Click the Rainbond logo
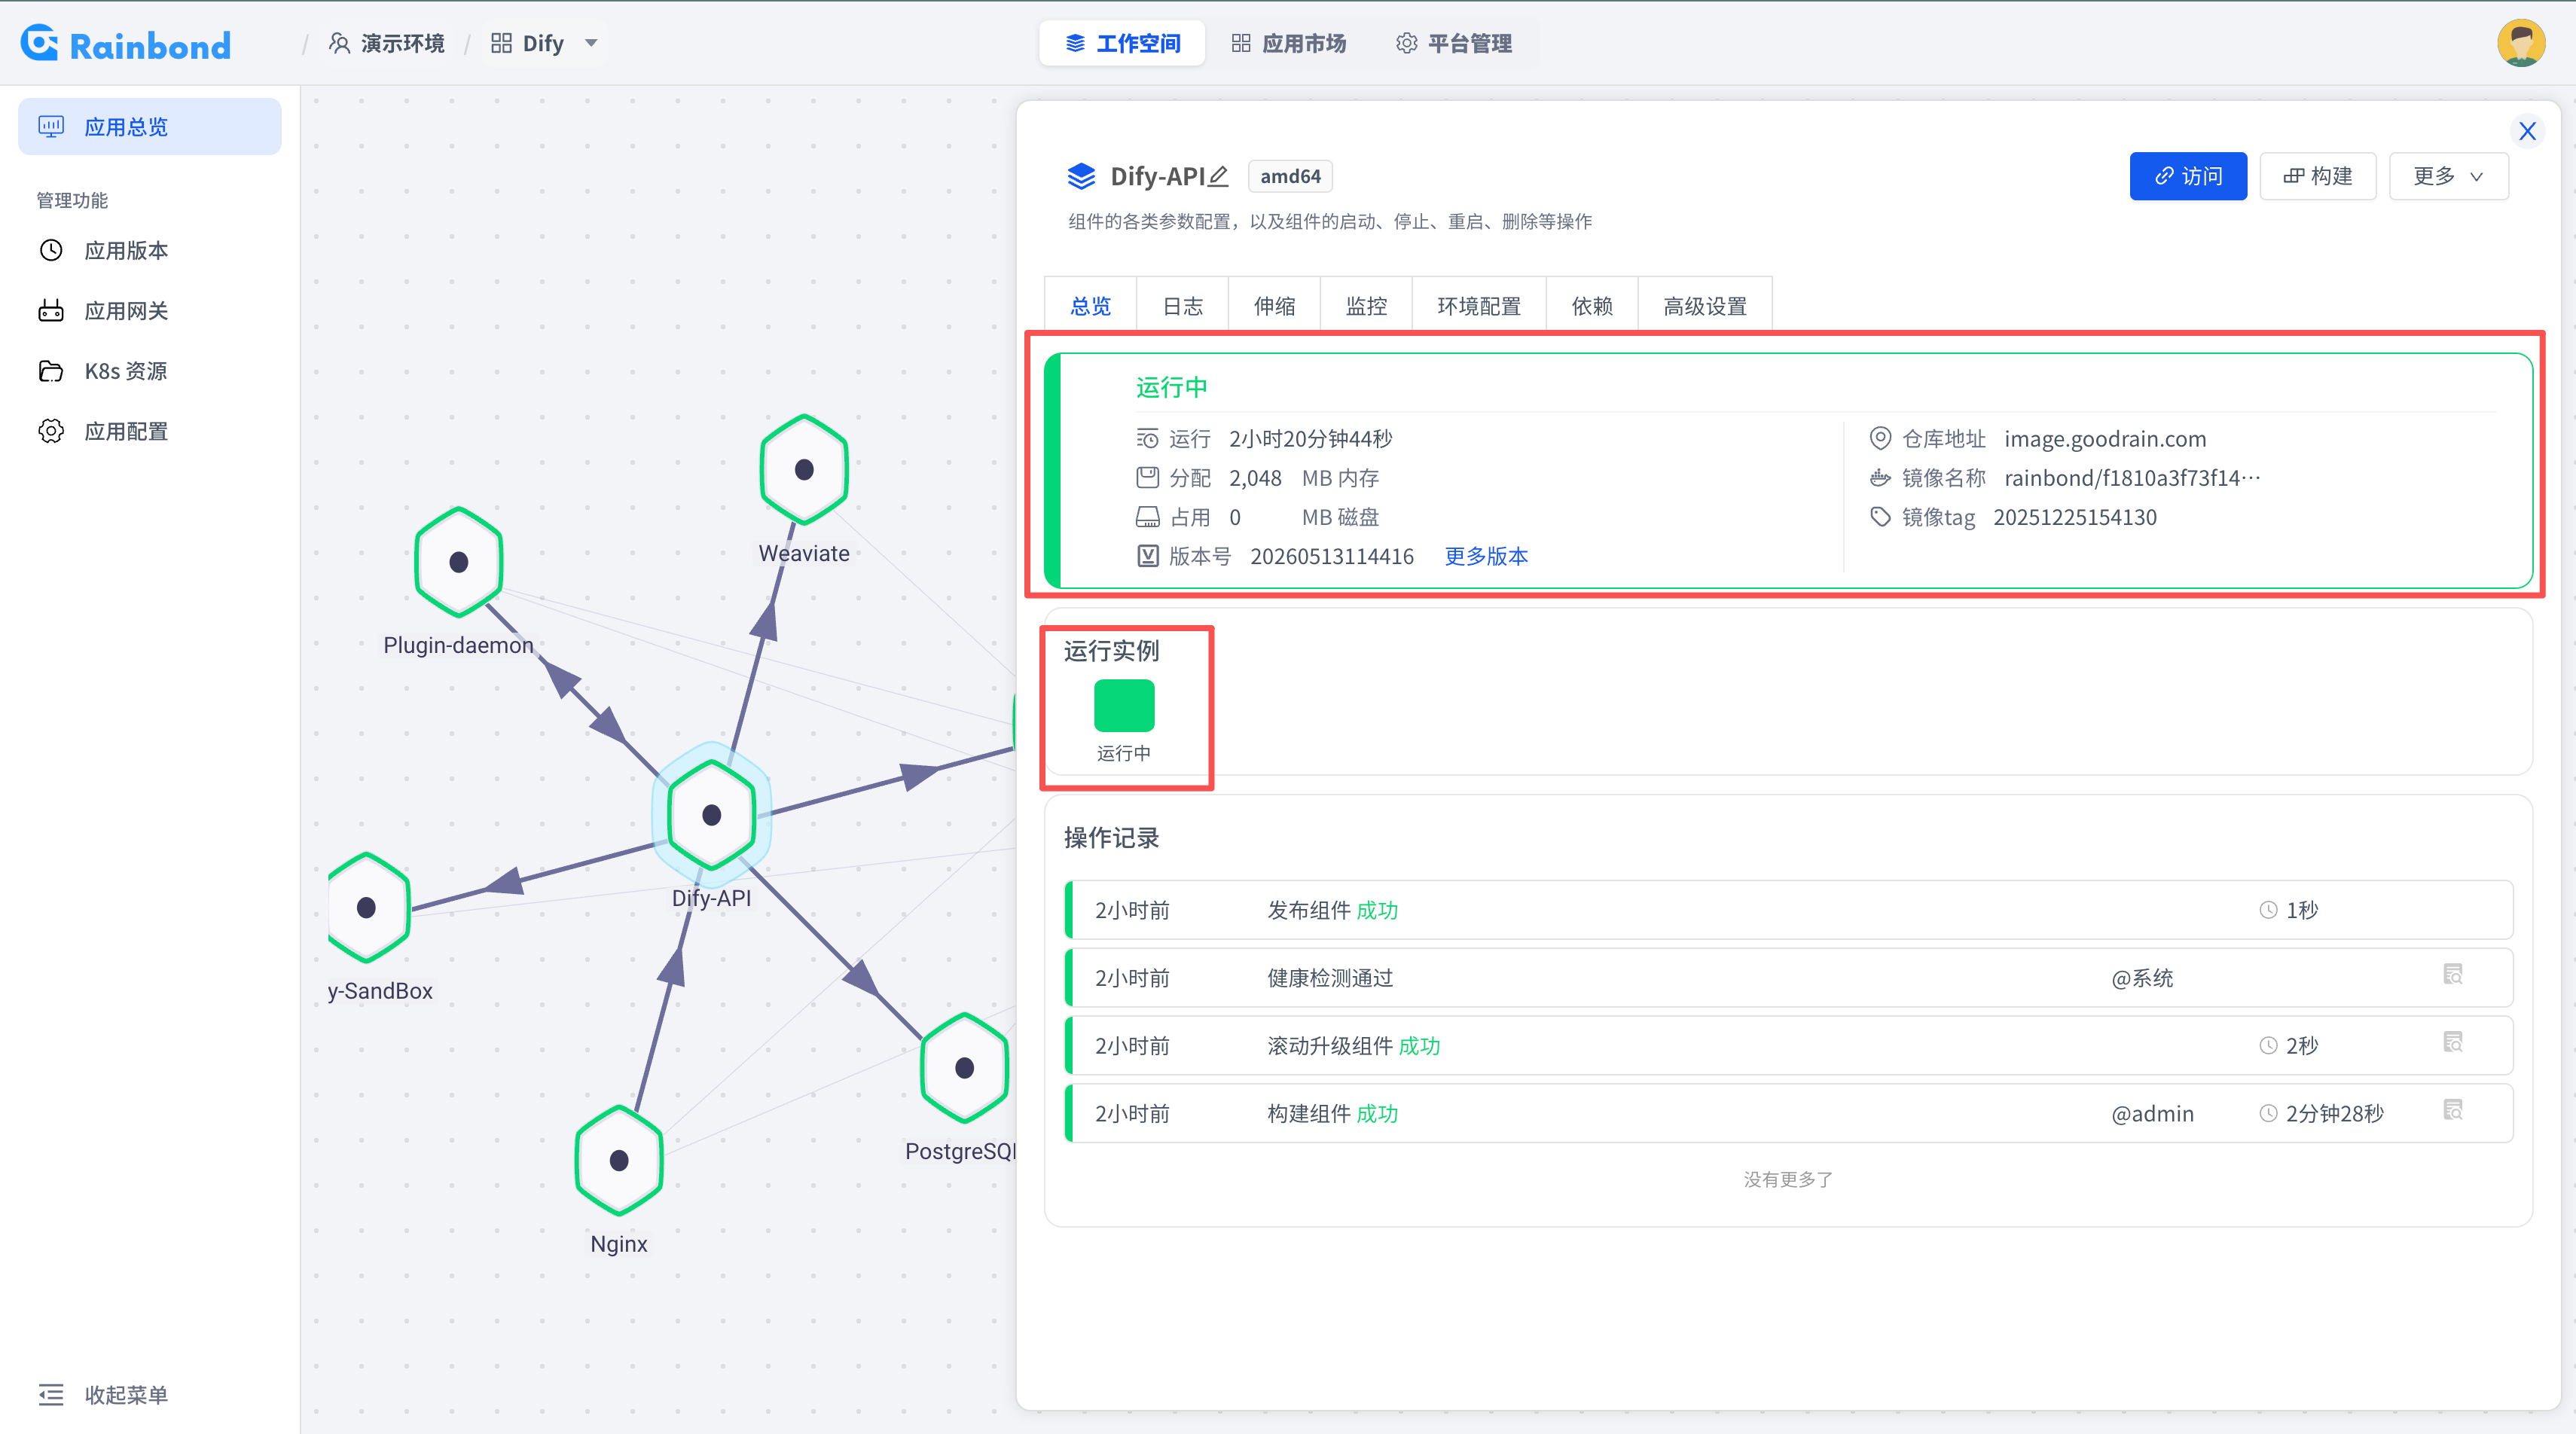 point(125,44)
